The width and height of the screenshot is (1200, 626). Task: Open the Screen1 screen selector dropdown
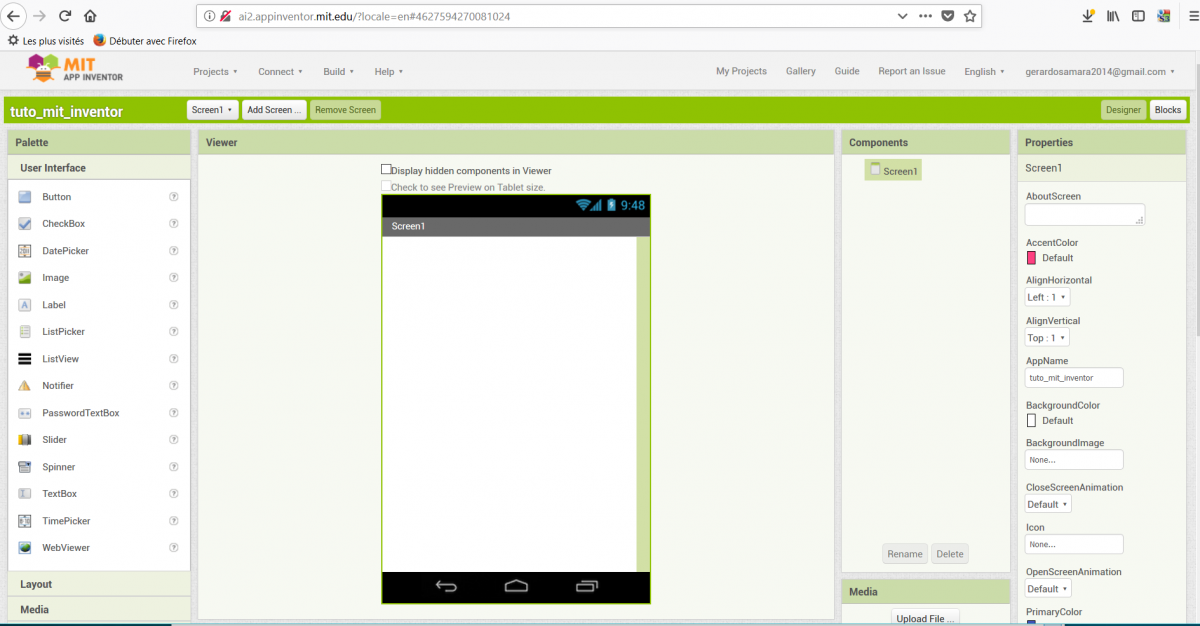[x=212, y=110]
